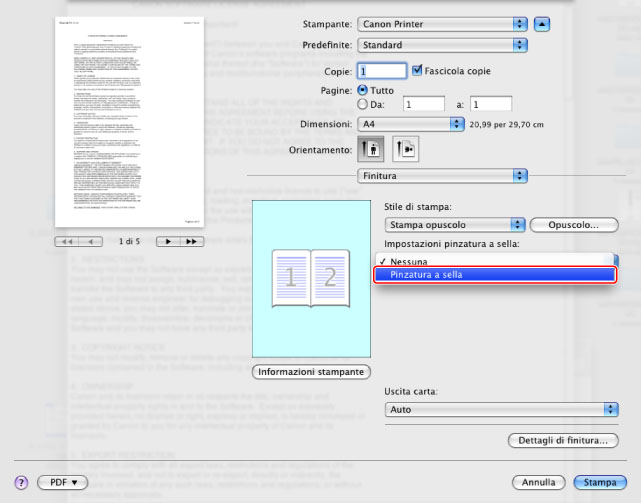Viewport: 641px width, 503px height.
Task: Select Tutto pages radio button
Action: tap(364, 89)
